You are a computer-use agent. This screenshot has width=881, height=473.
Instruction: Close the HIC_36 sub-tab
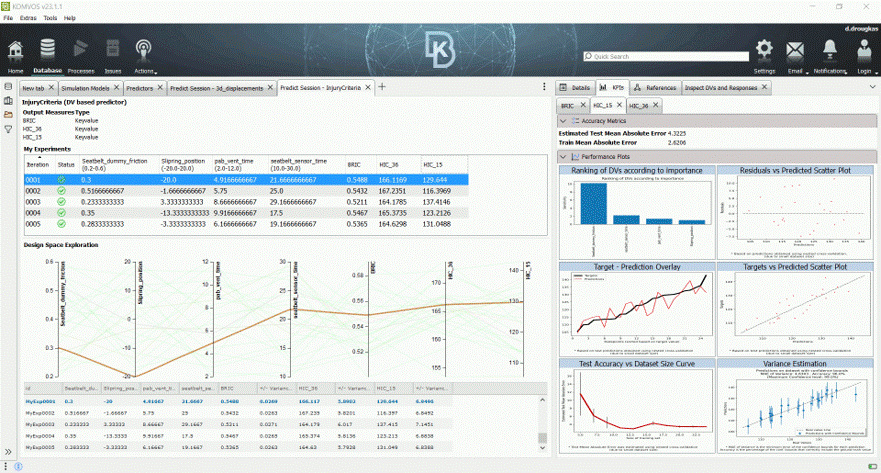[655, 105]
